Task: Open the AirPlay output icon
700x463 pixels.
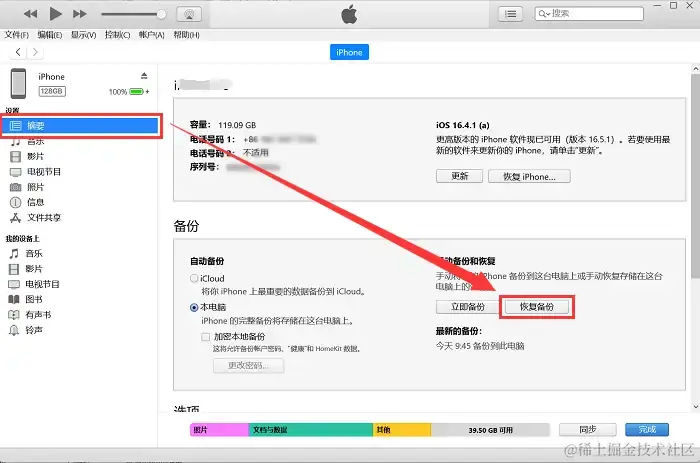Action: (189, 14)
